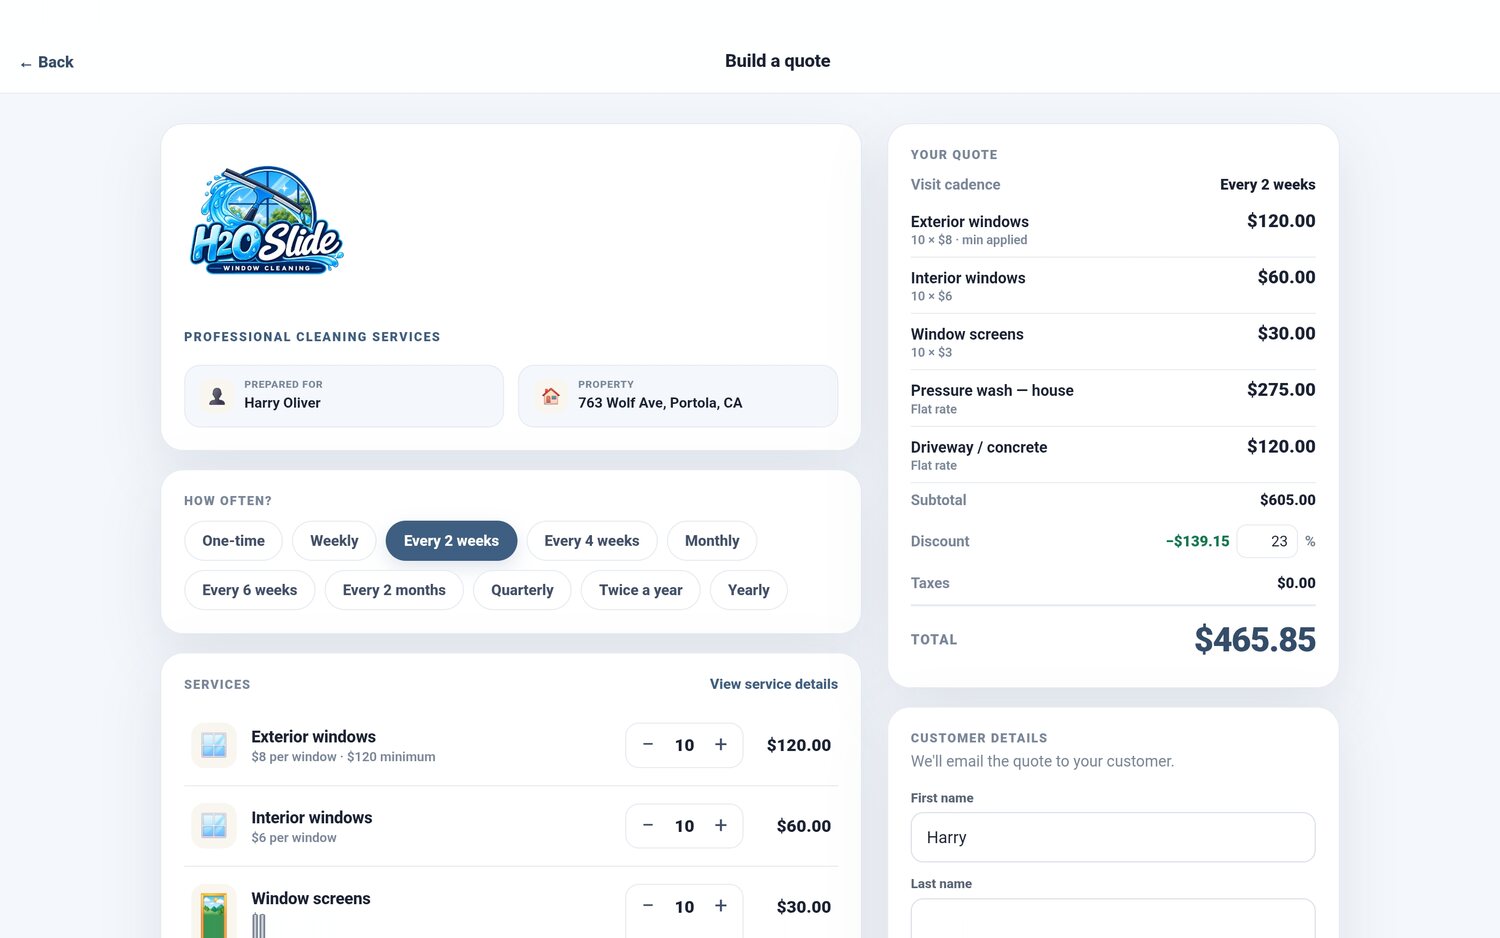Select One-time visit frequency

click(x=234, y=541)
